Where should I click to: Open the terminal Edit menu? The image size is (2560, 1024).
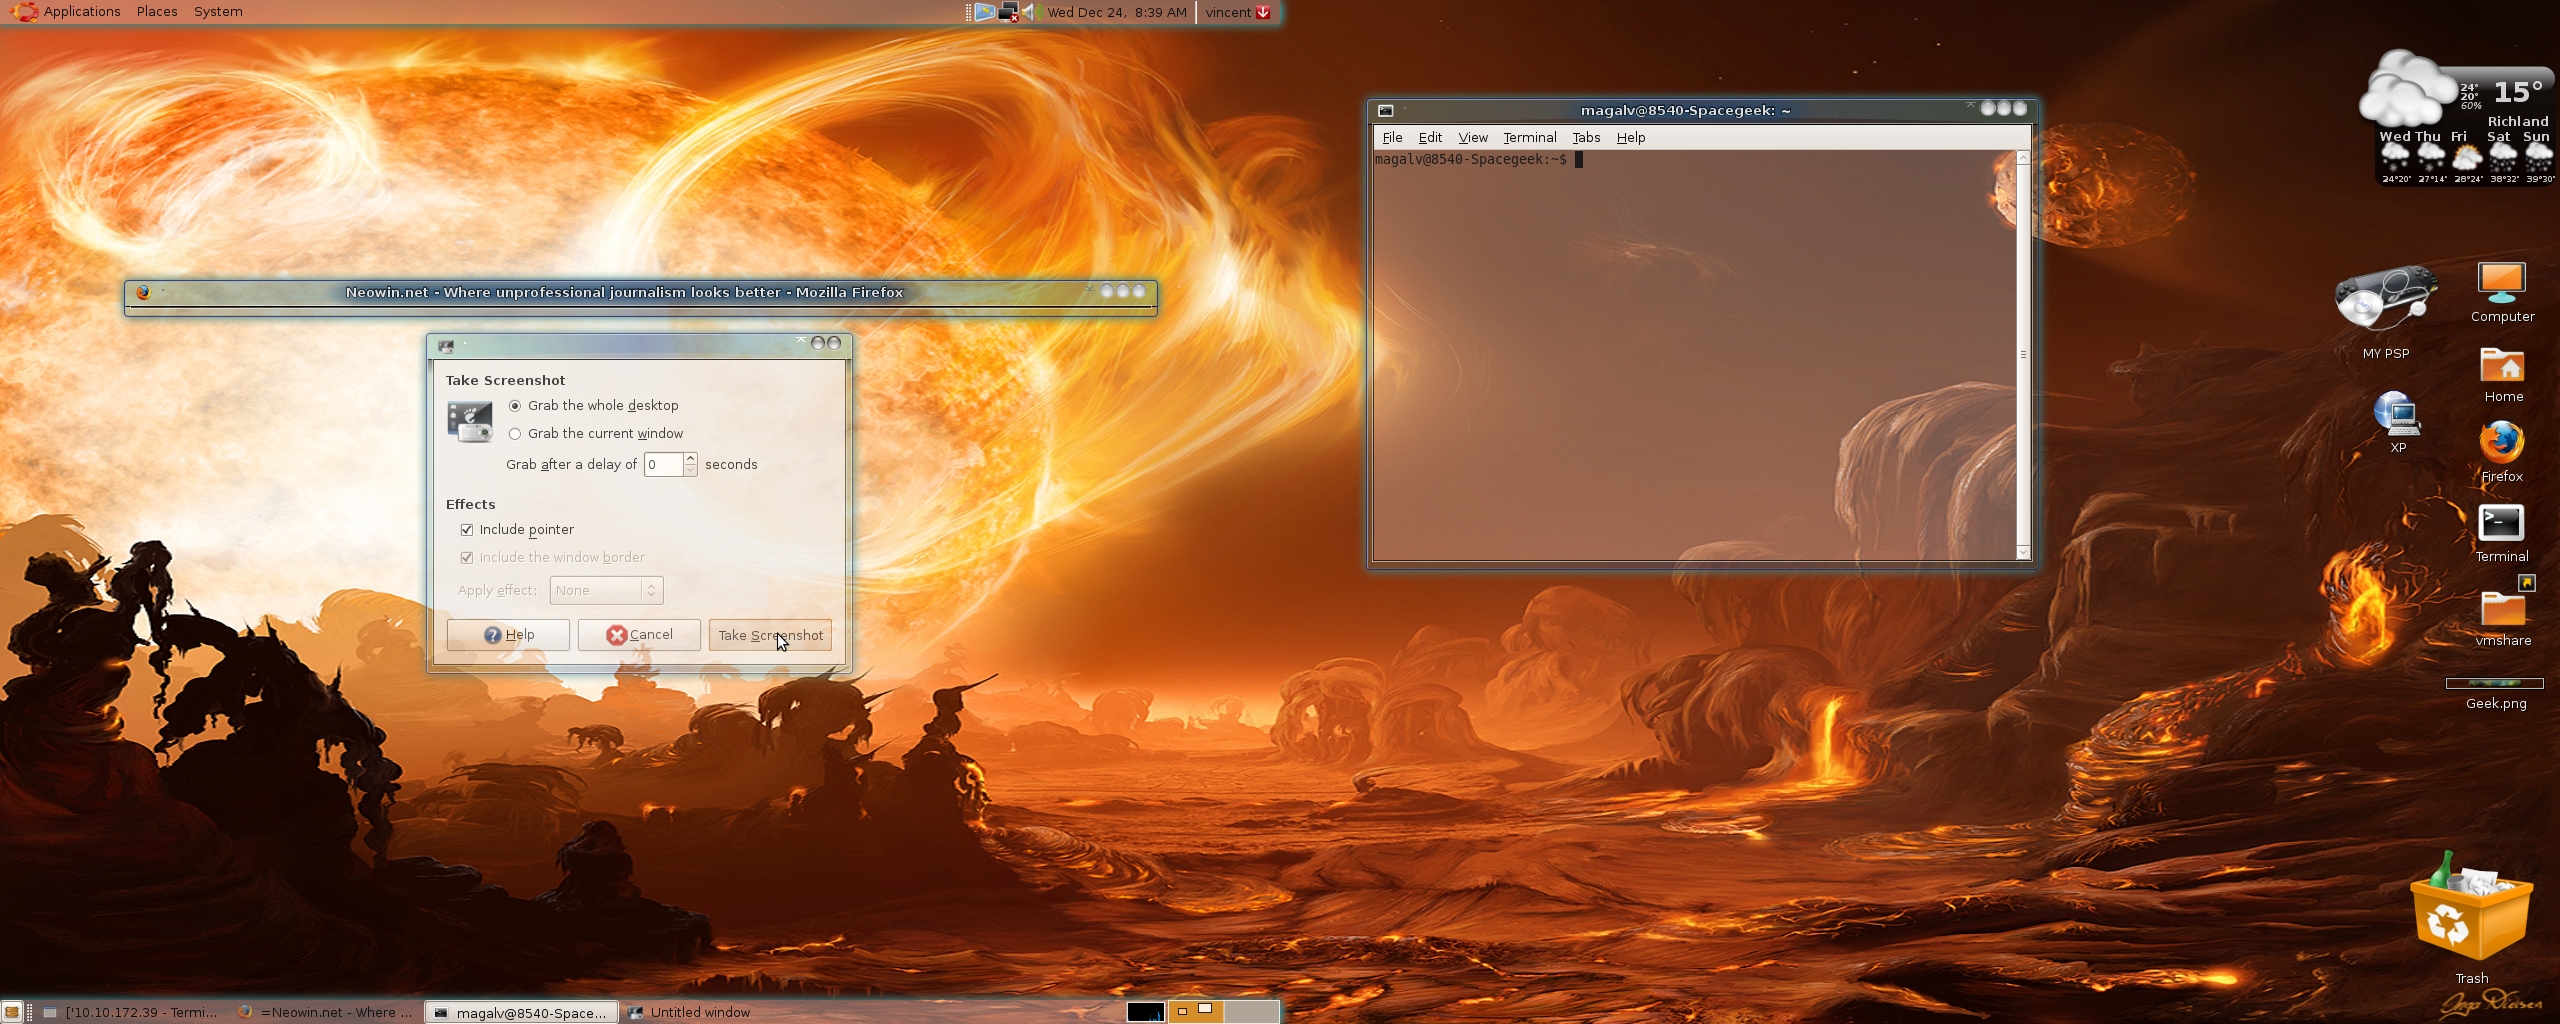1429,138
